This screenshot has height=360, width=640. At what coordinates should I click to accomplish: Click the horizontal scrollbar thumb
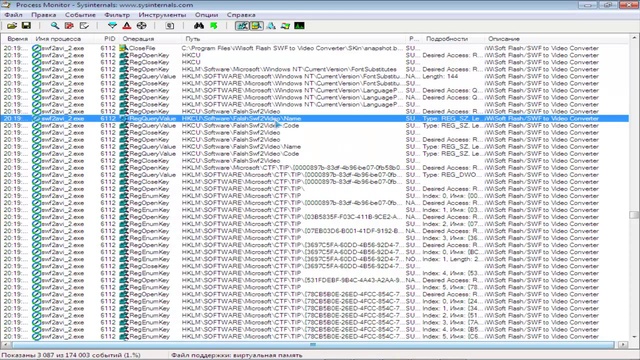click(313, 345)
